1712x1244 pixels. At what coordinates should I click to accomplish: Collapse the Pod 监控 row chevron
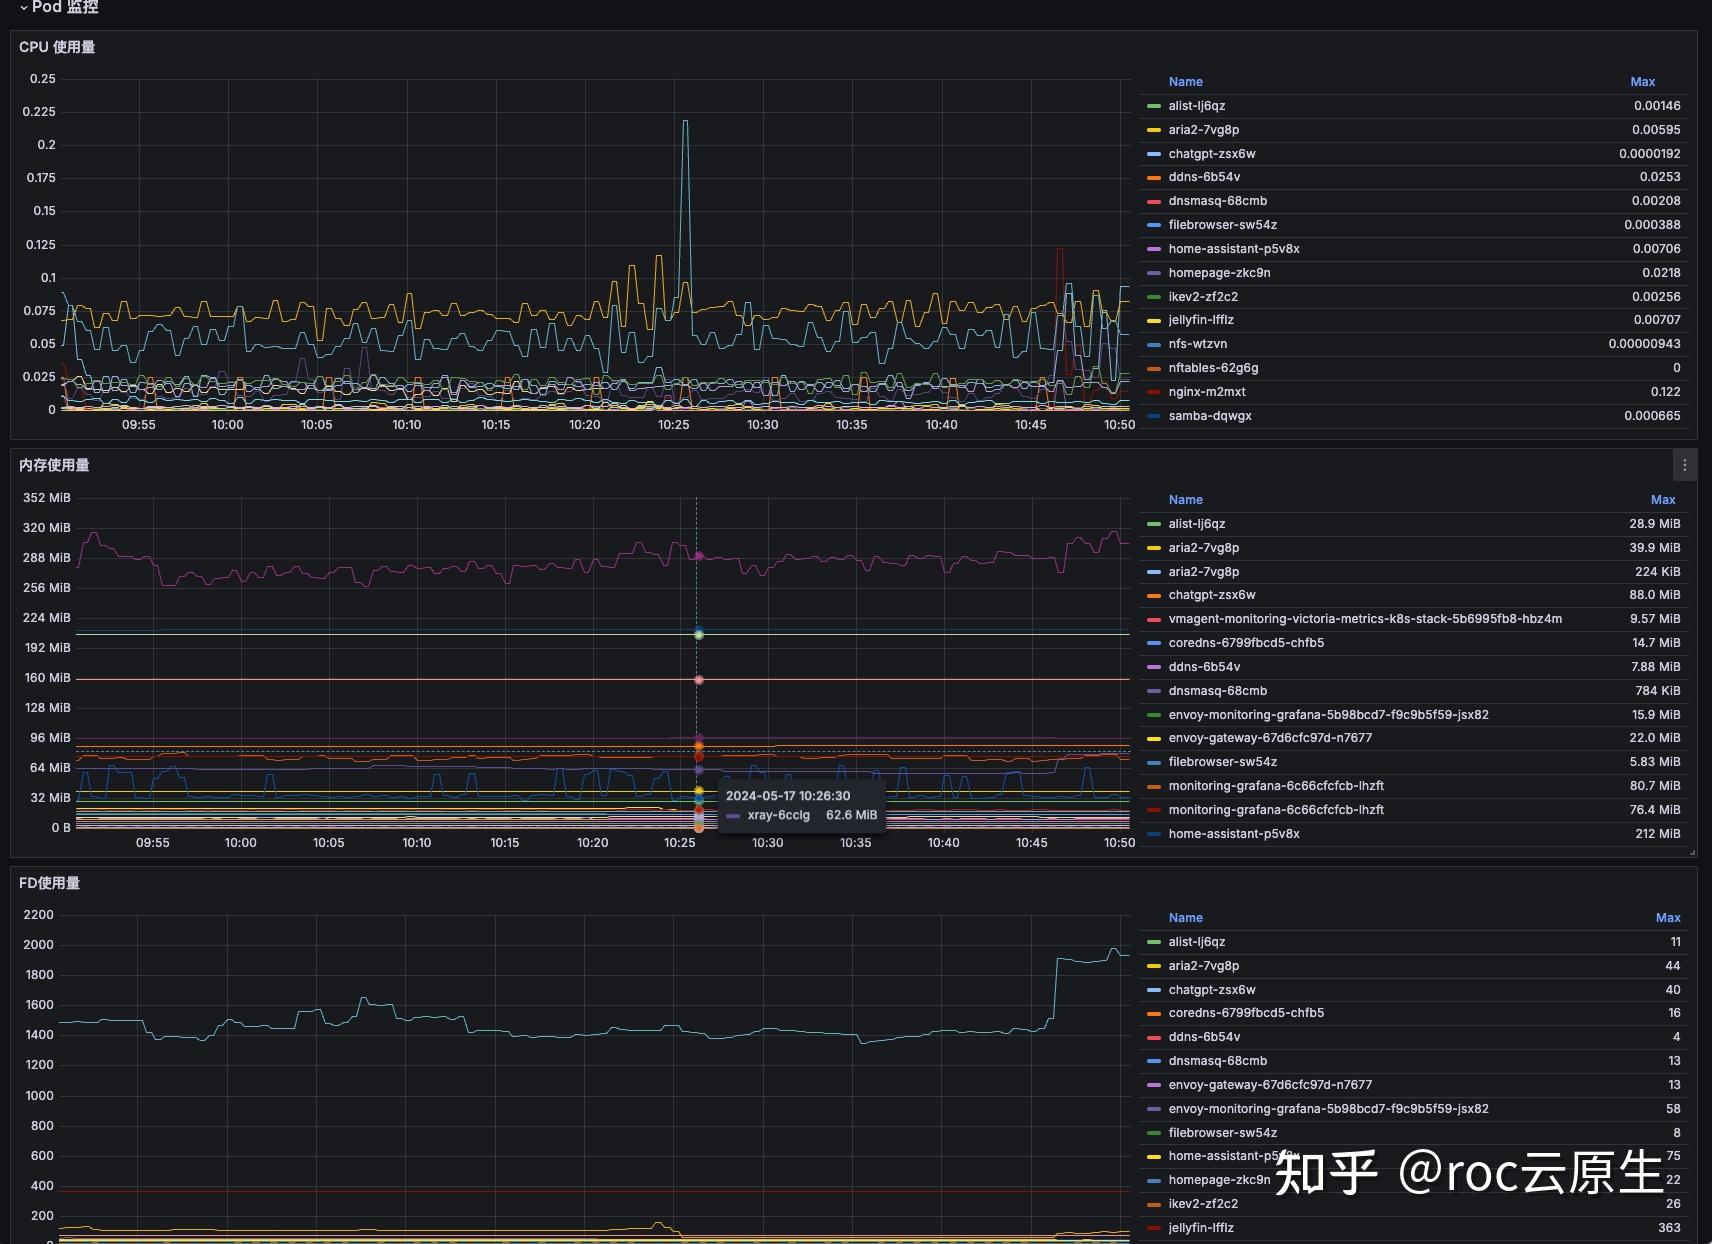click(x=23, y=7)
